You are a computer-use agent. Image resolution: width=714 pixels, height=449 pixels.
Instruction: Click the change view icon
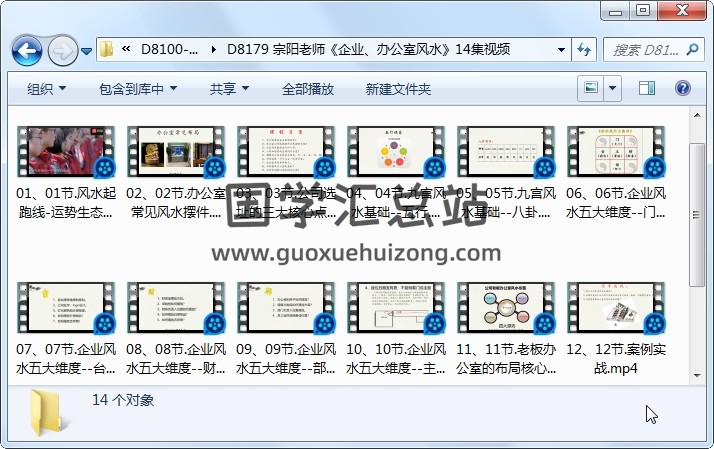[591, 88]
